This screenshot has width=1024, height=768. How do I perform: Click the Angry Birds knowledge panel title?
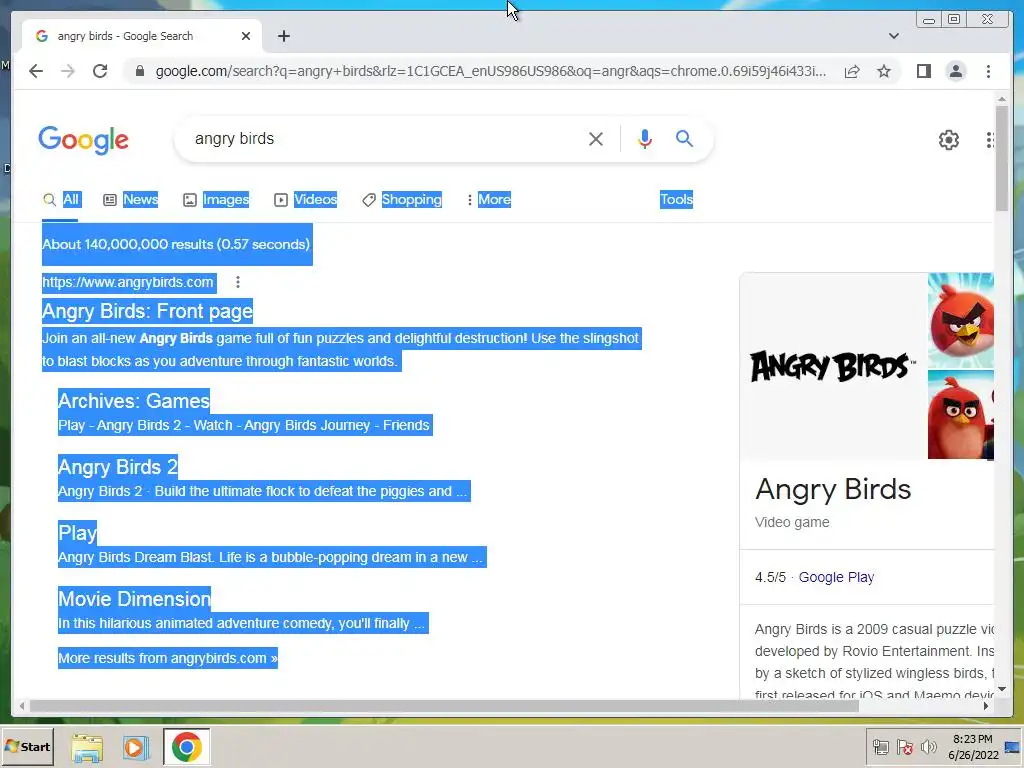833,489
